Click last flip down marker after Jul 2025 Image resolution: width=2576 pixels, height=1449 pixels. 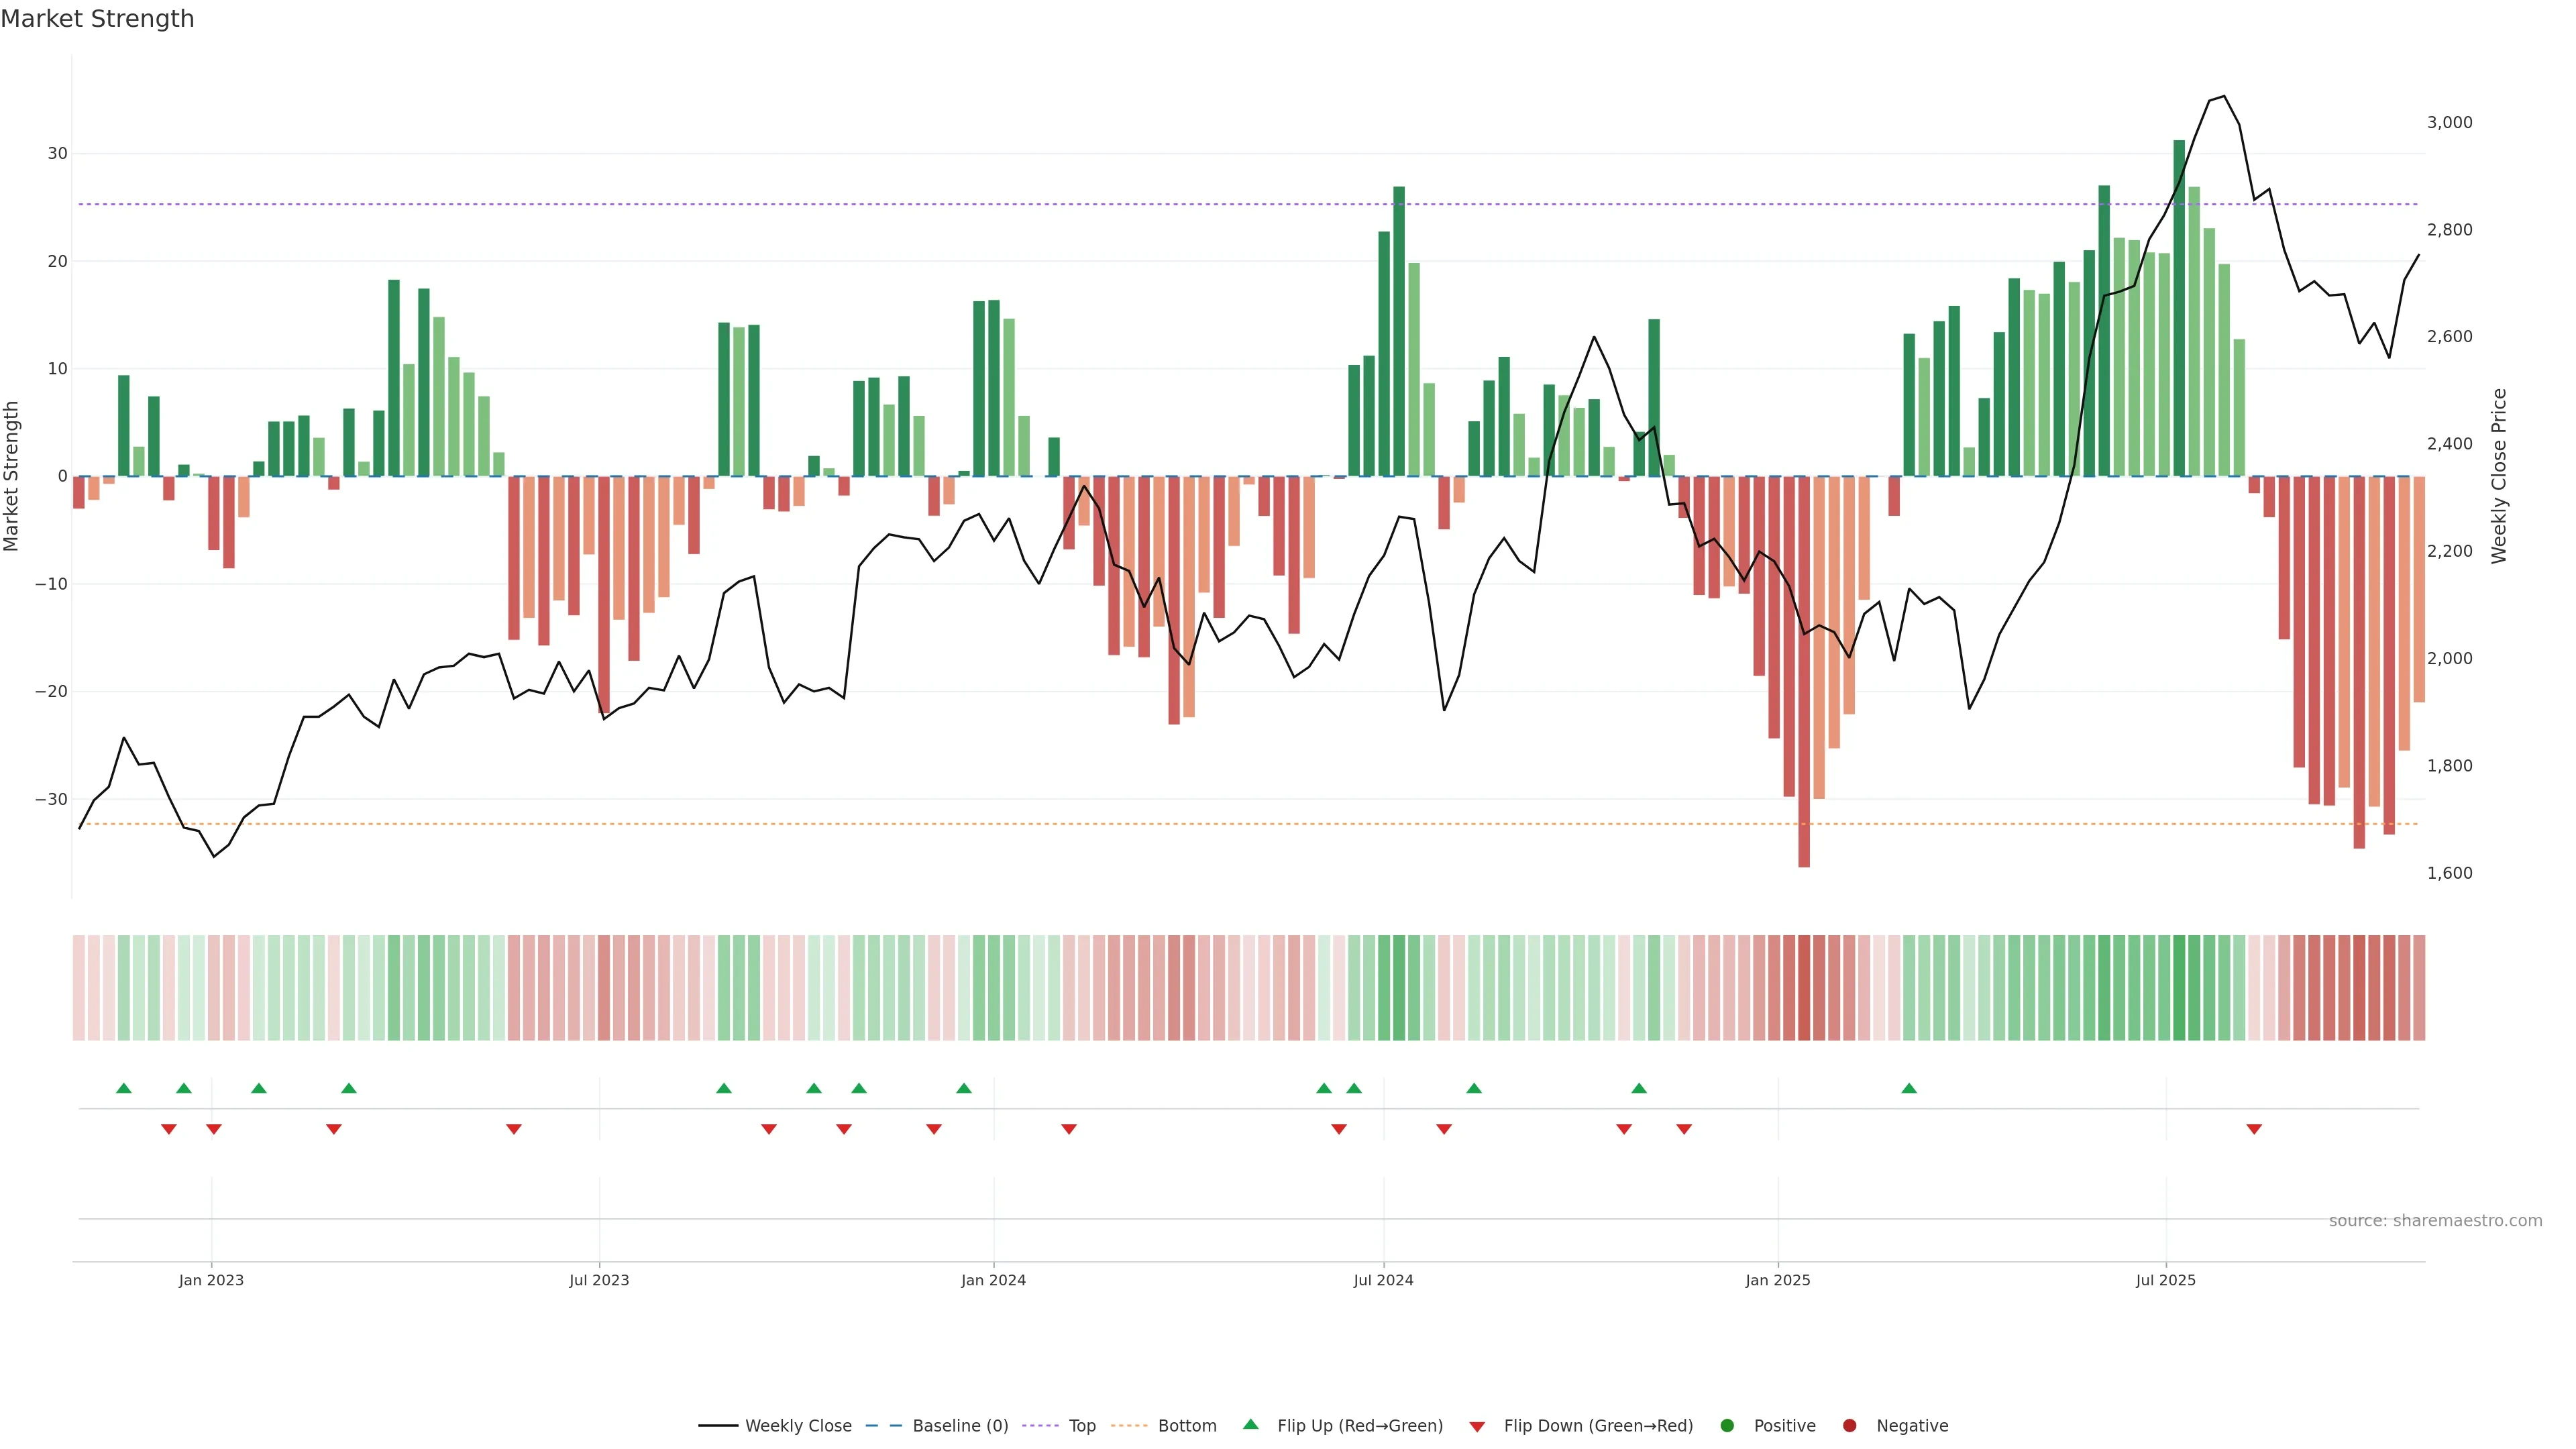point(2254,1129)
